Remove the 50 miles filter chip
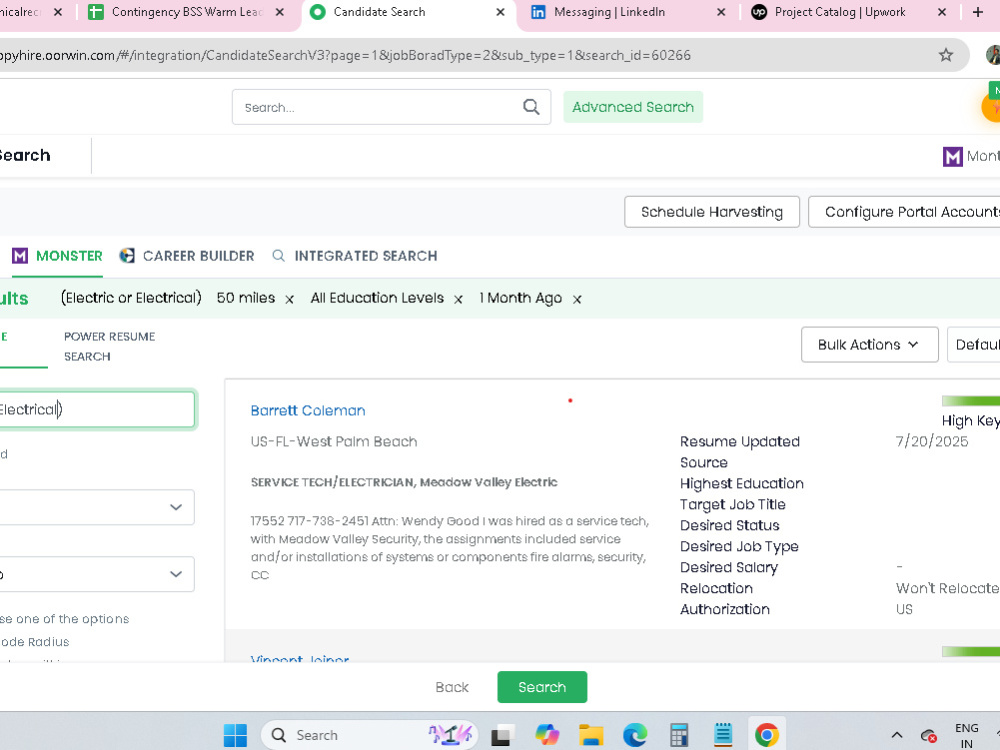Viewport: 1000px width, 750px height. [290, 299]
